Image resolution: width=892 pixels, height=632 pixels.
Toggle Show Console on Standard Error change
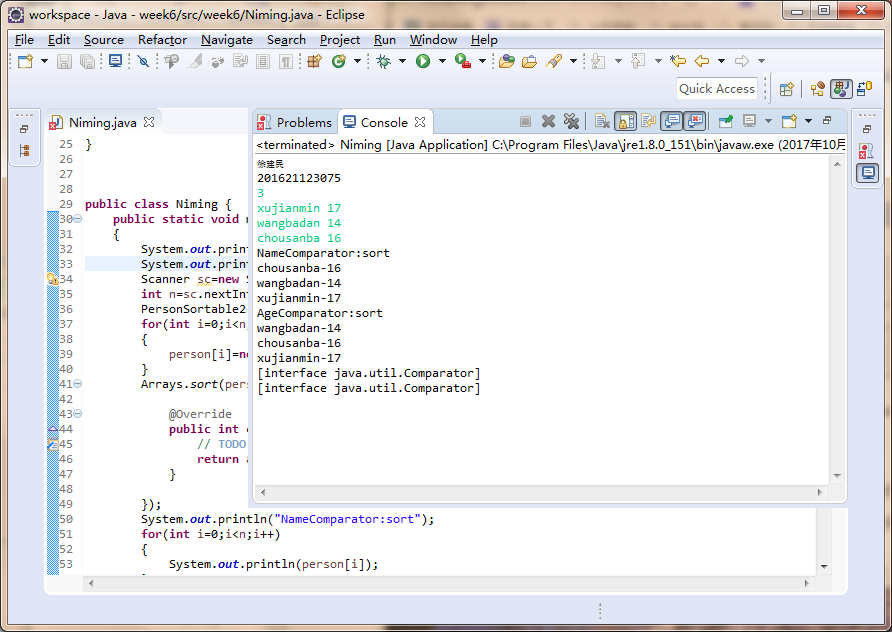point(695,121)
